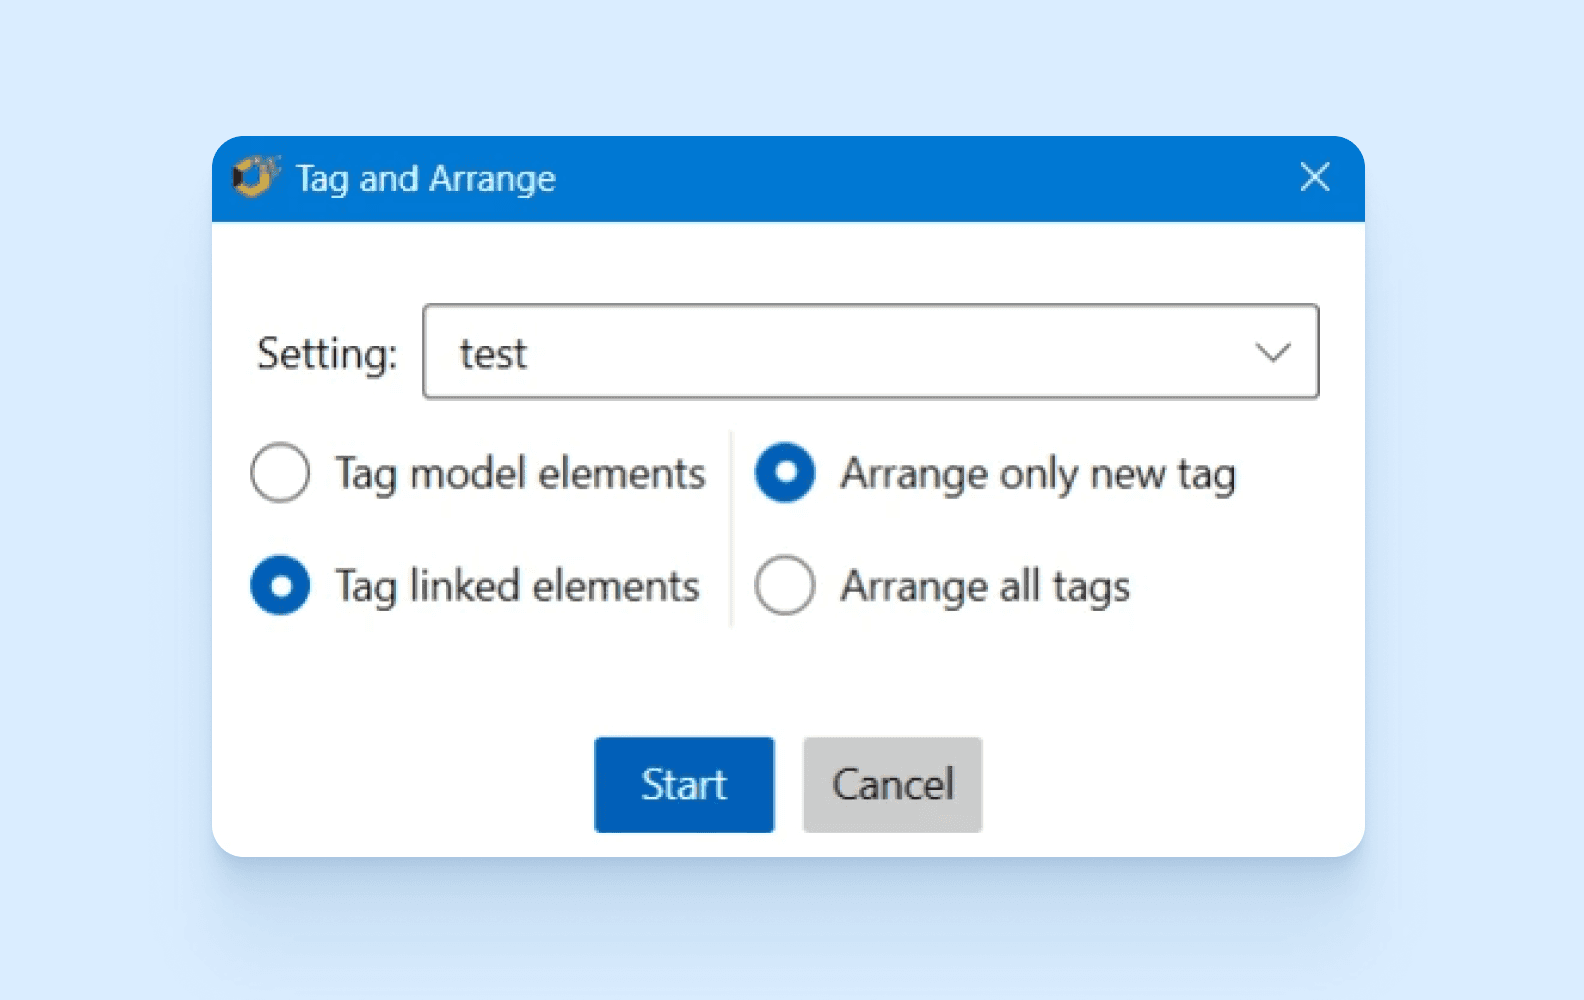Click the empty title bar area
Image resolution: width=1584 pixels, height=1000 pixels.
coord(900,178)
